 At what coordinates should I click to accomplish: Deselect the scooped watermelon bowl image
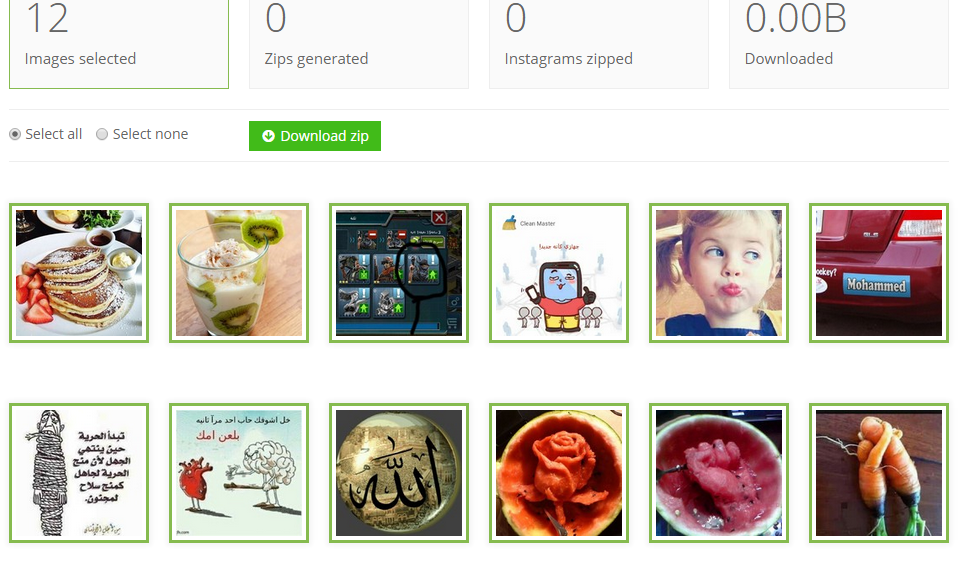pyautogui.click(x=719, y=473)
